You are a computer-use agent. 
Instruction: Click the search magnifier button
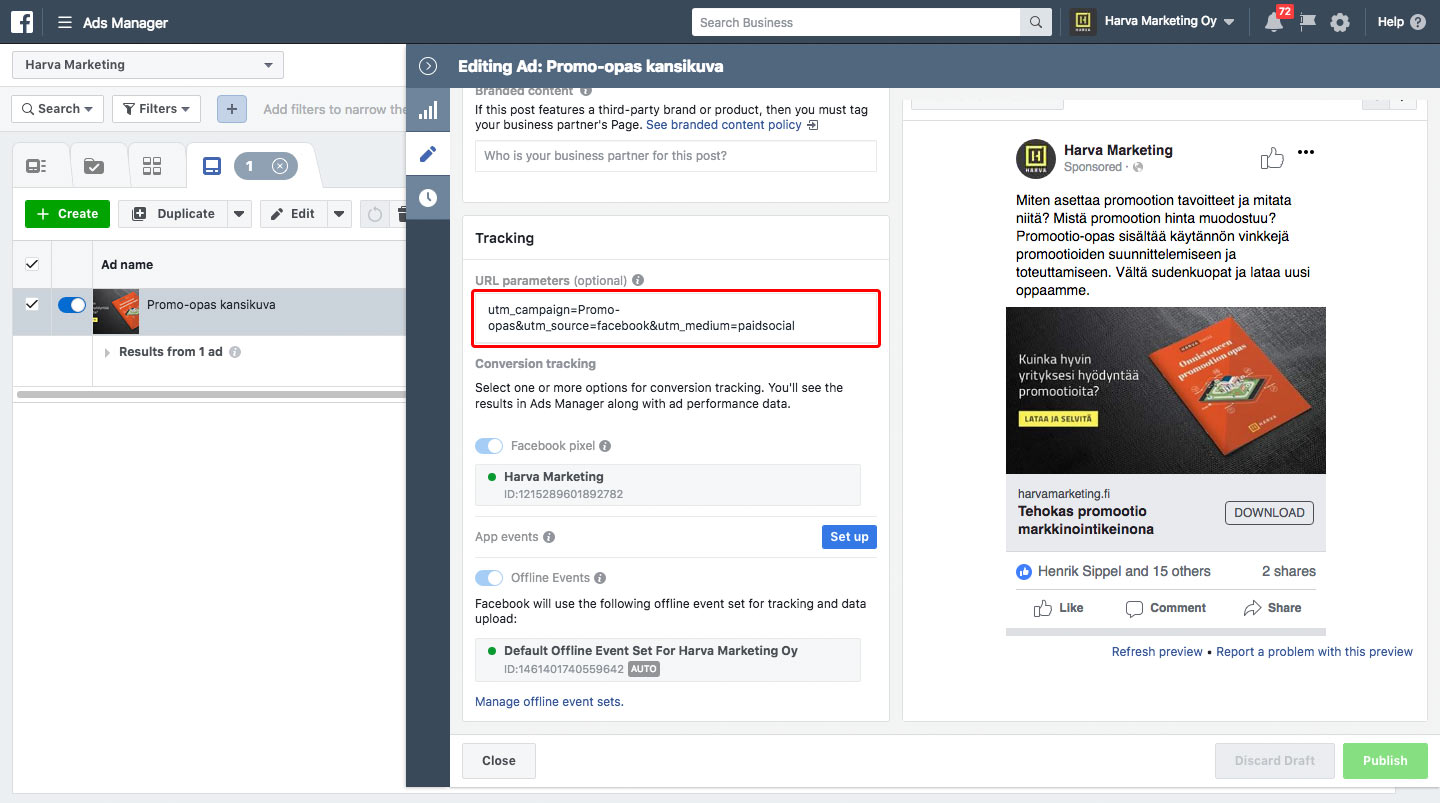(x=1035, y=22)
